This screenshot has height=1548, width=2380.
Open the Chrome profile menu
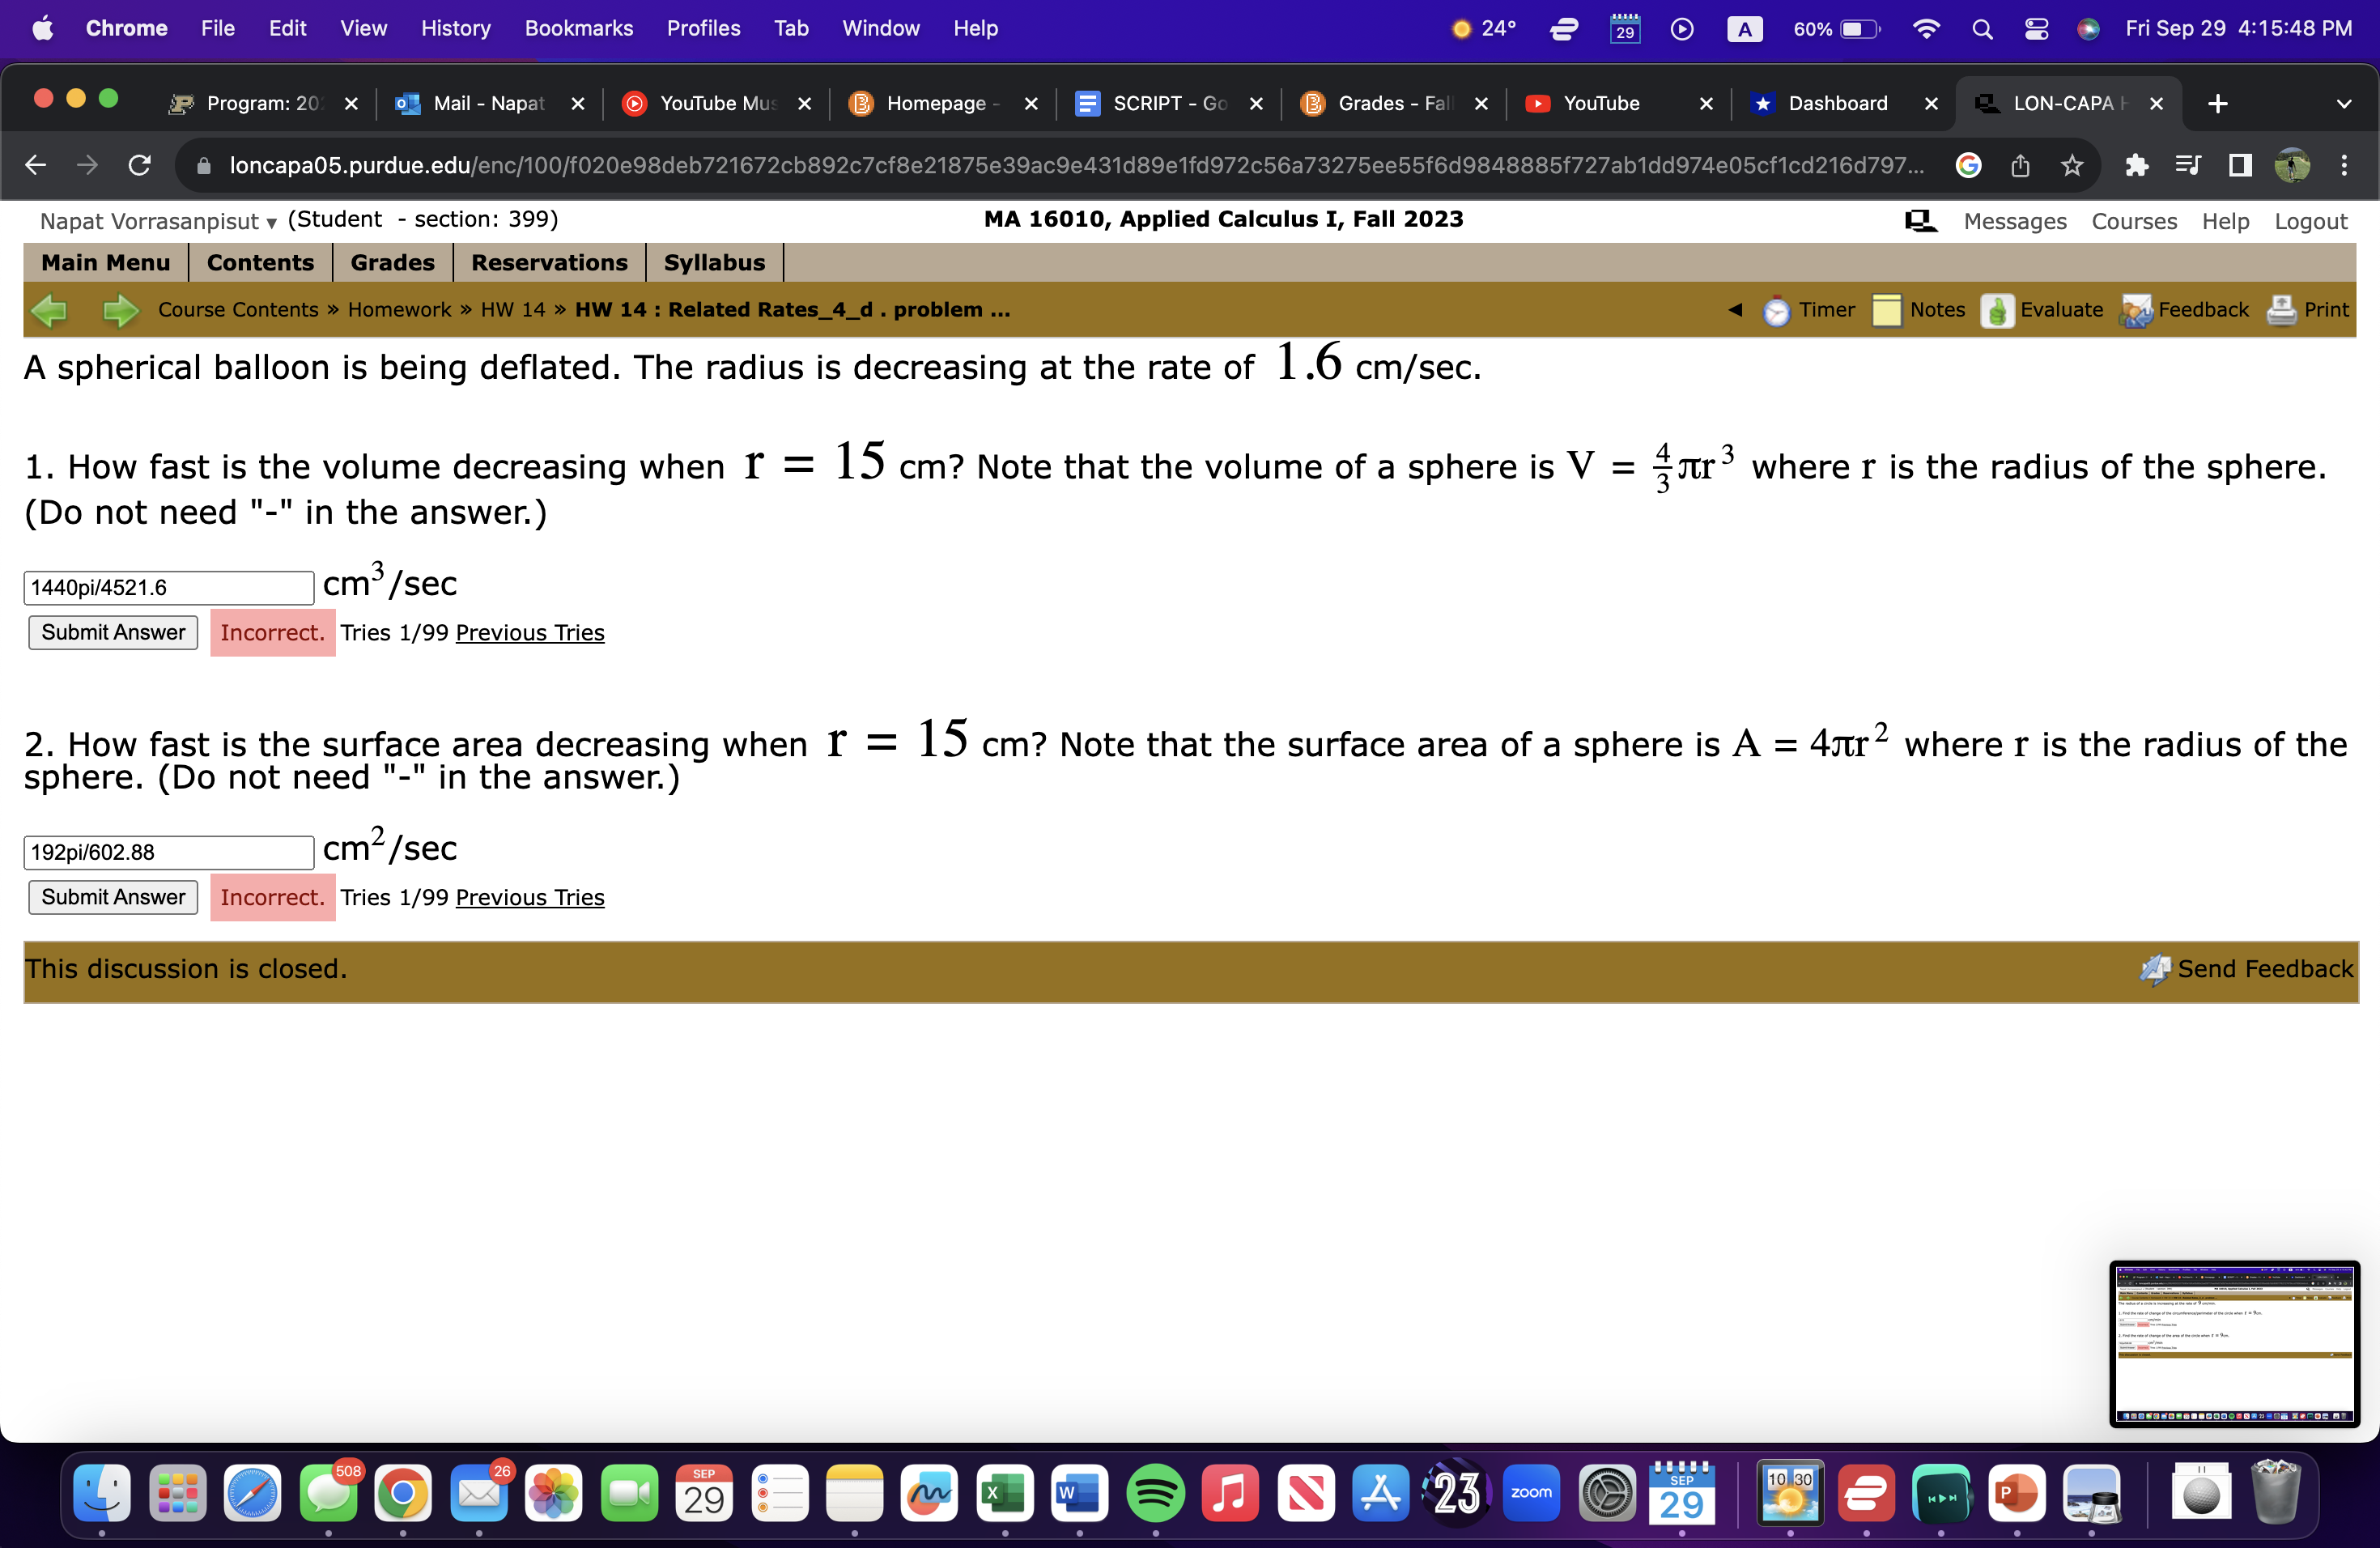point(2291,166)
